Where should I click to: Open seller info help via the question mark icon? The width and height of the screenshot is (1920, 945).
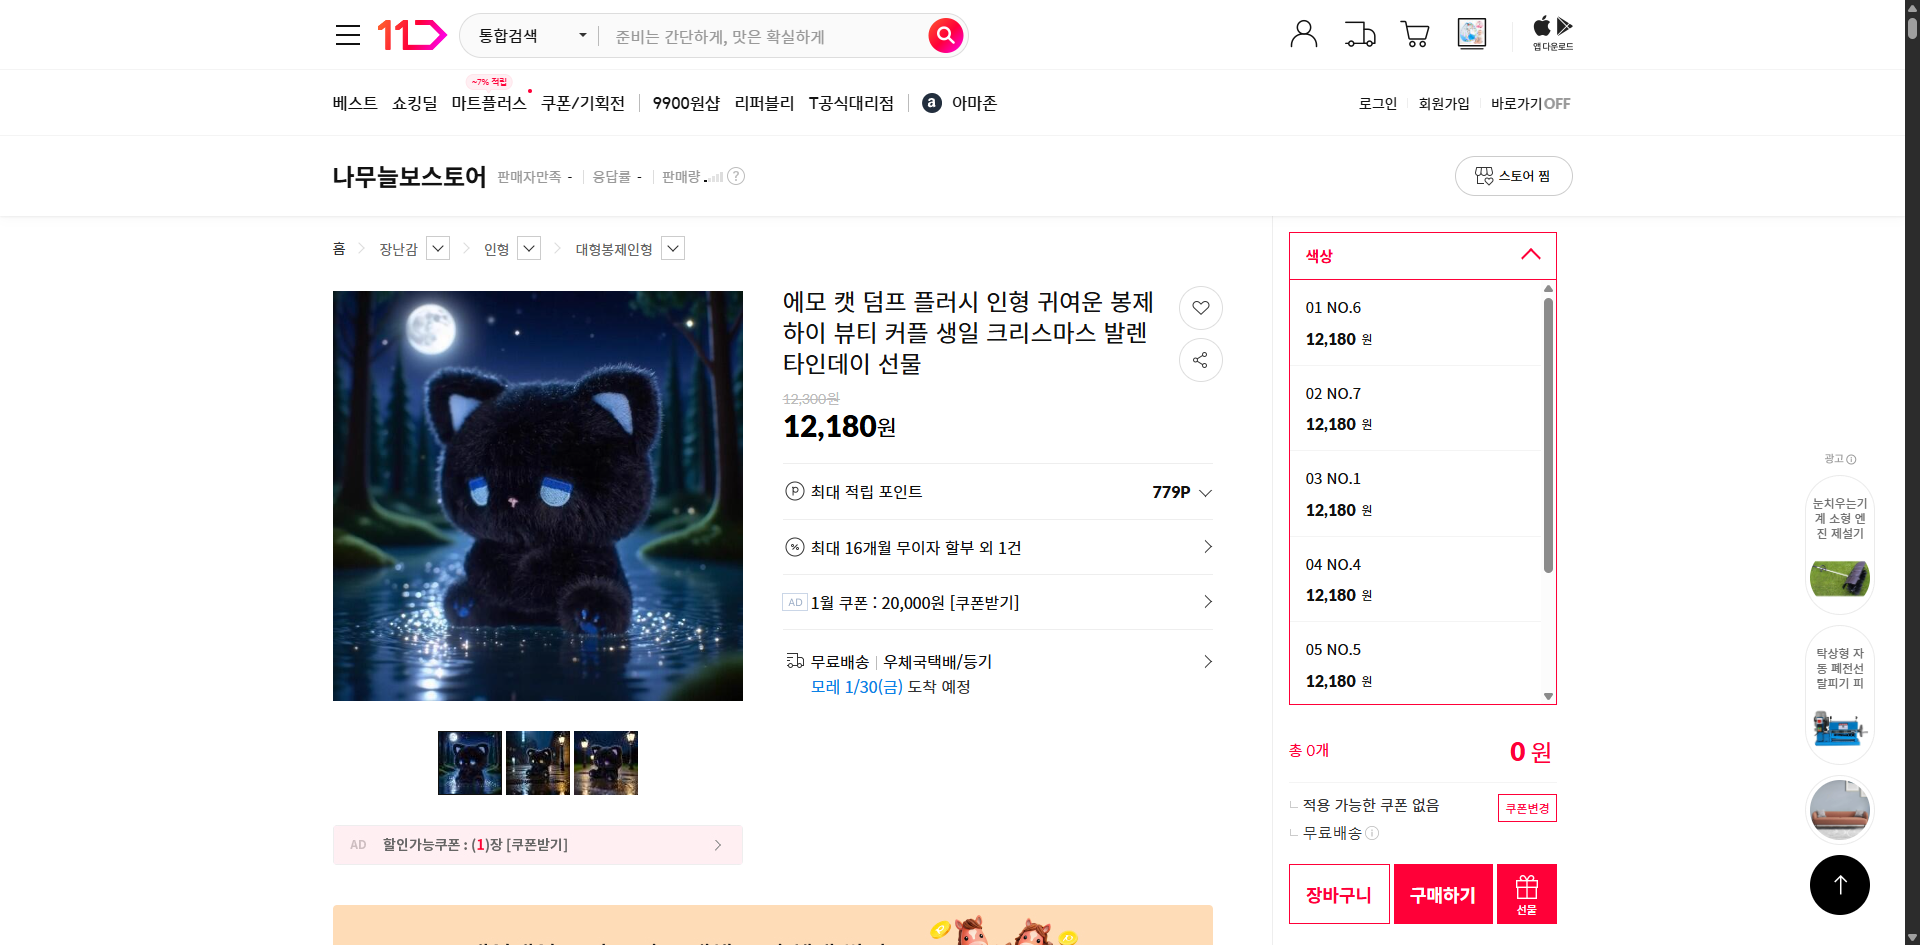(x=737, y=176)
